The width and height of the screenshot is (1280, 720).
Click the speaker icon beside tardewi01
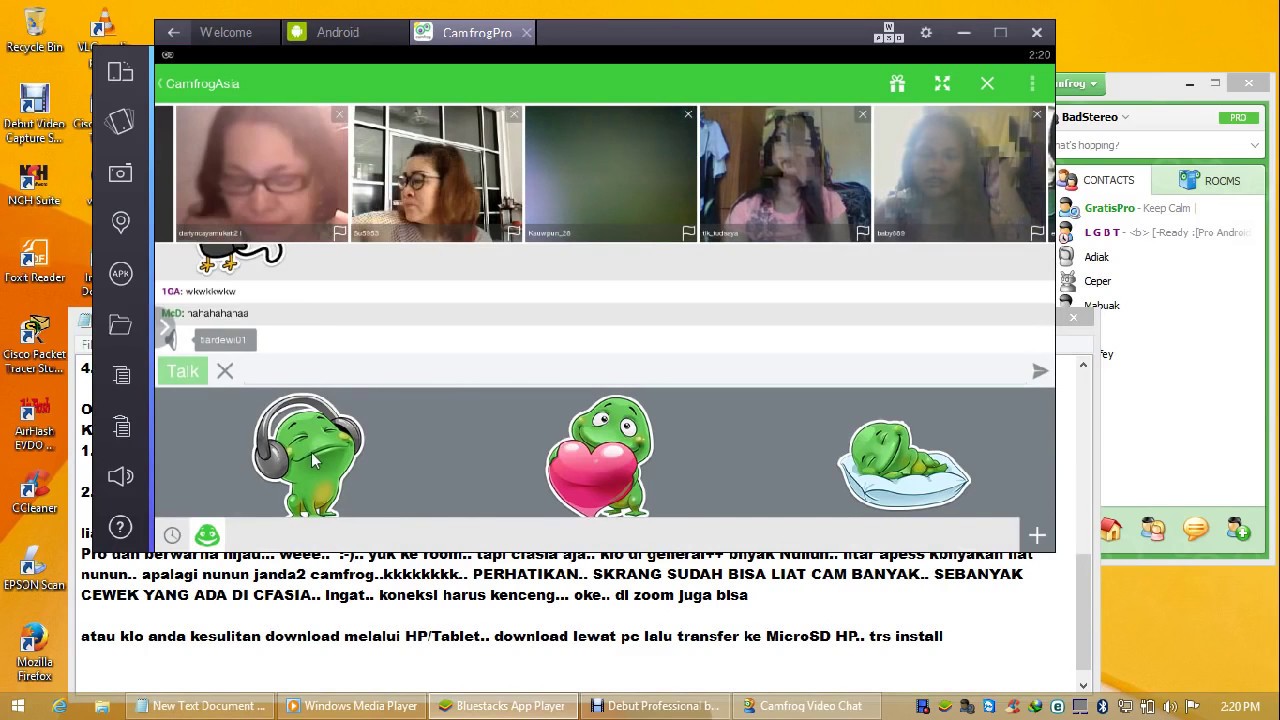(170, 340)
